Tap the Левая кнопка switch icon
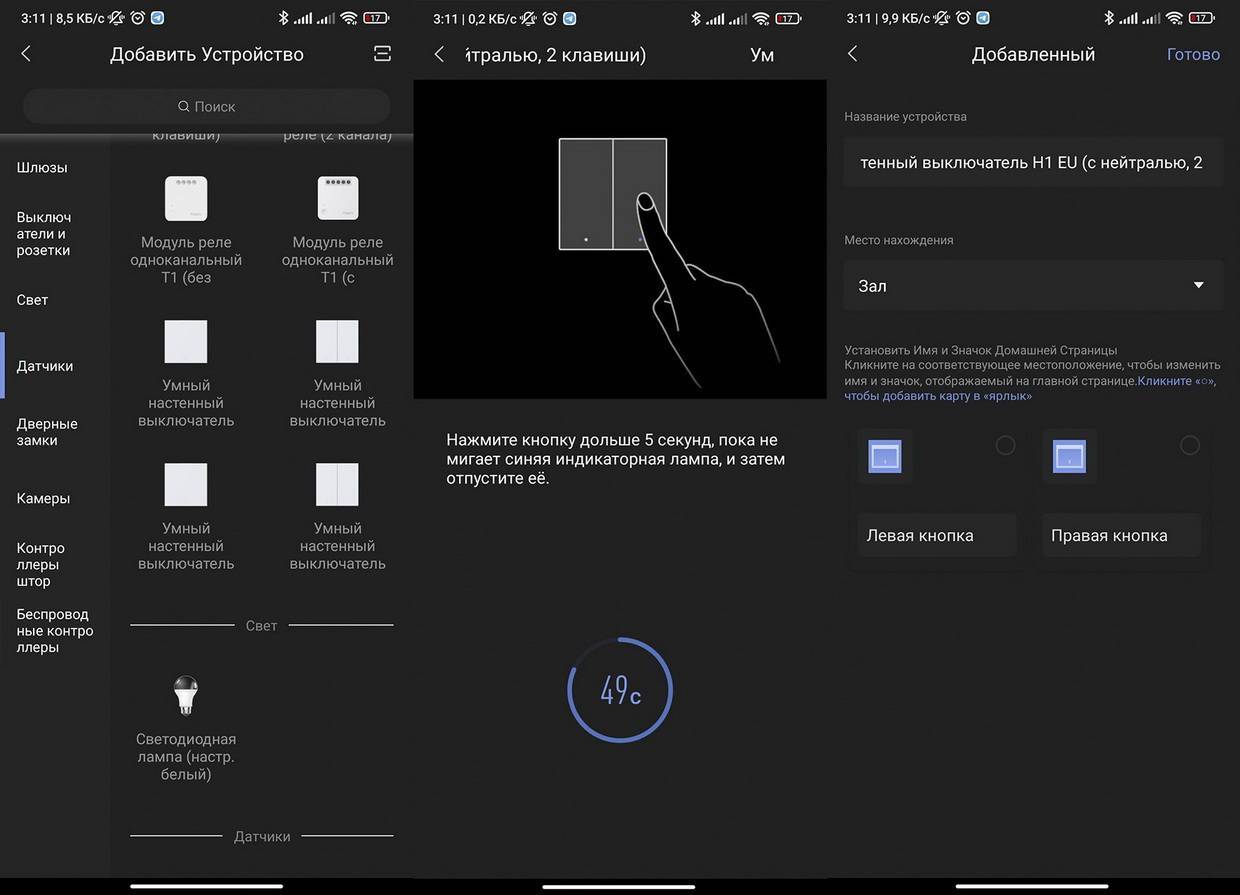The height and width of the screenshot is (895, 1240). coord(885,456)
